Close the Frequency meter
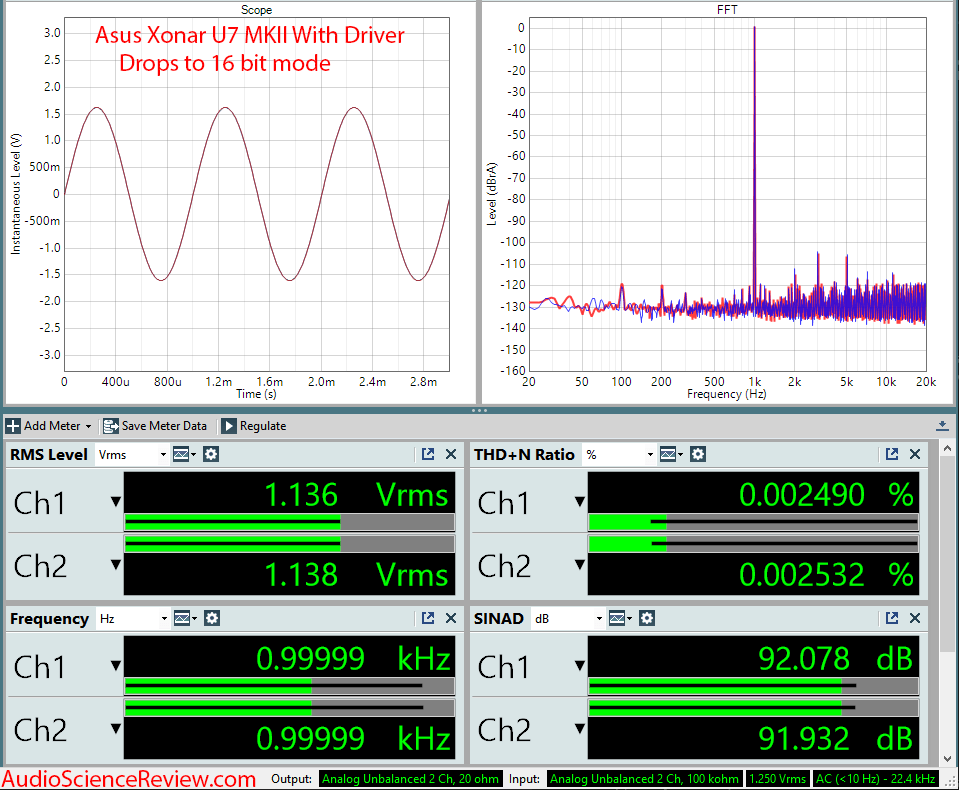This screenshot has width=959, height=790. pyautogui.click(x=451, y=618)
